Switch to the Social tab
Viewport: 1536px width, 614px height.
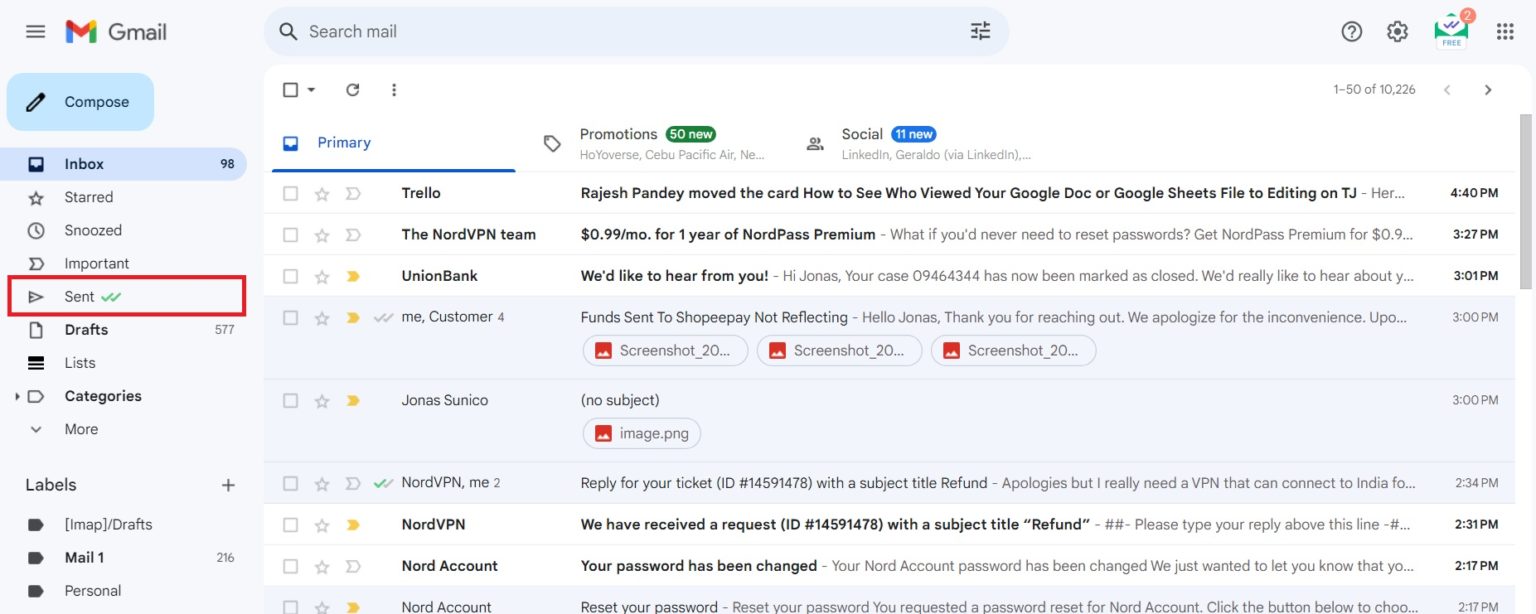point(861,133)
